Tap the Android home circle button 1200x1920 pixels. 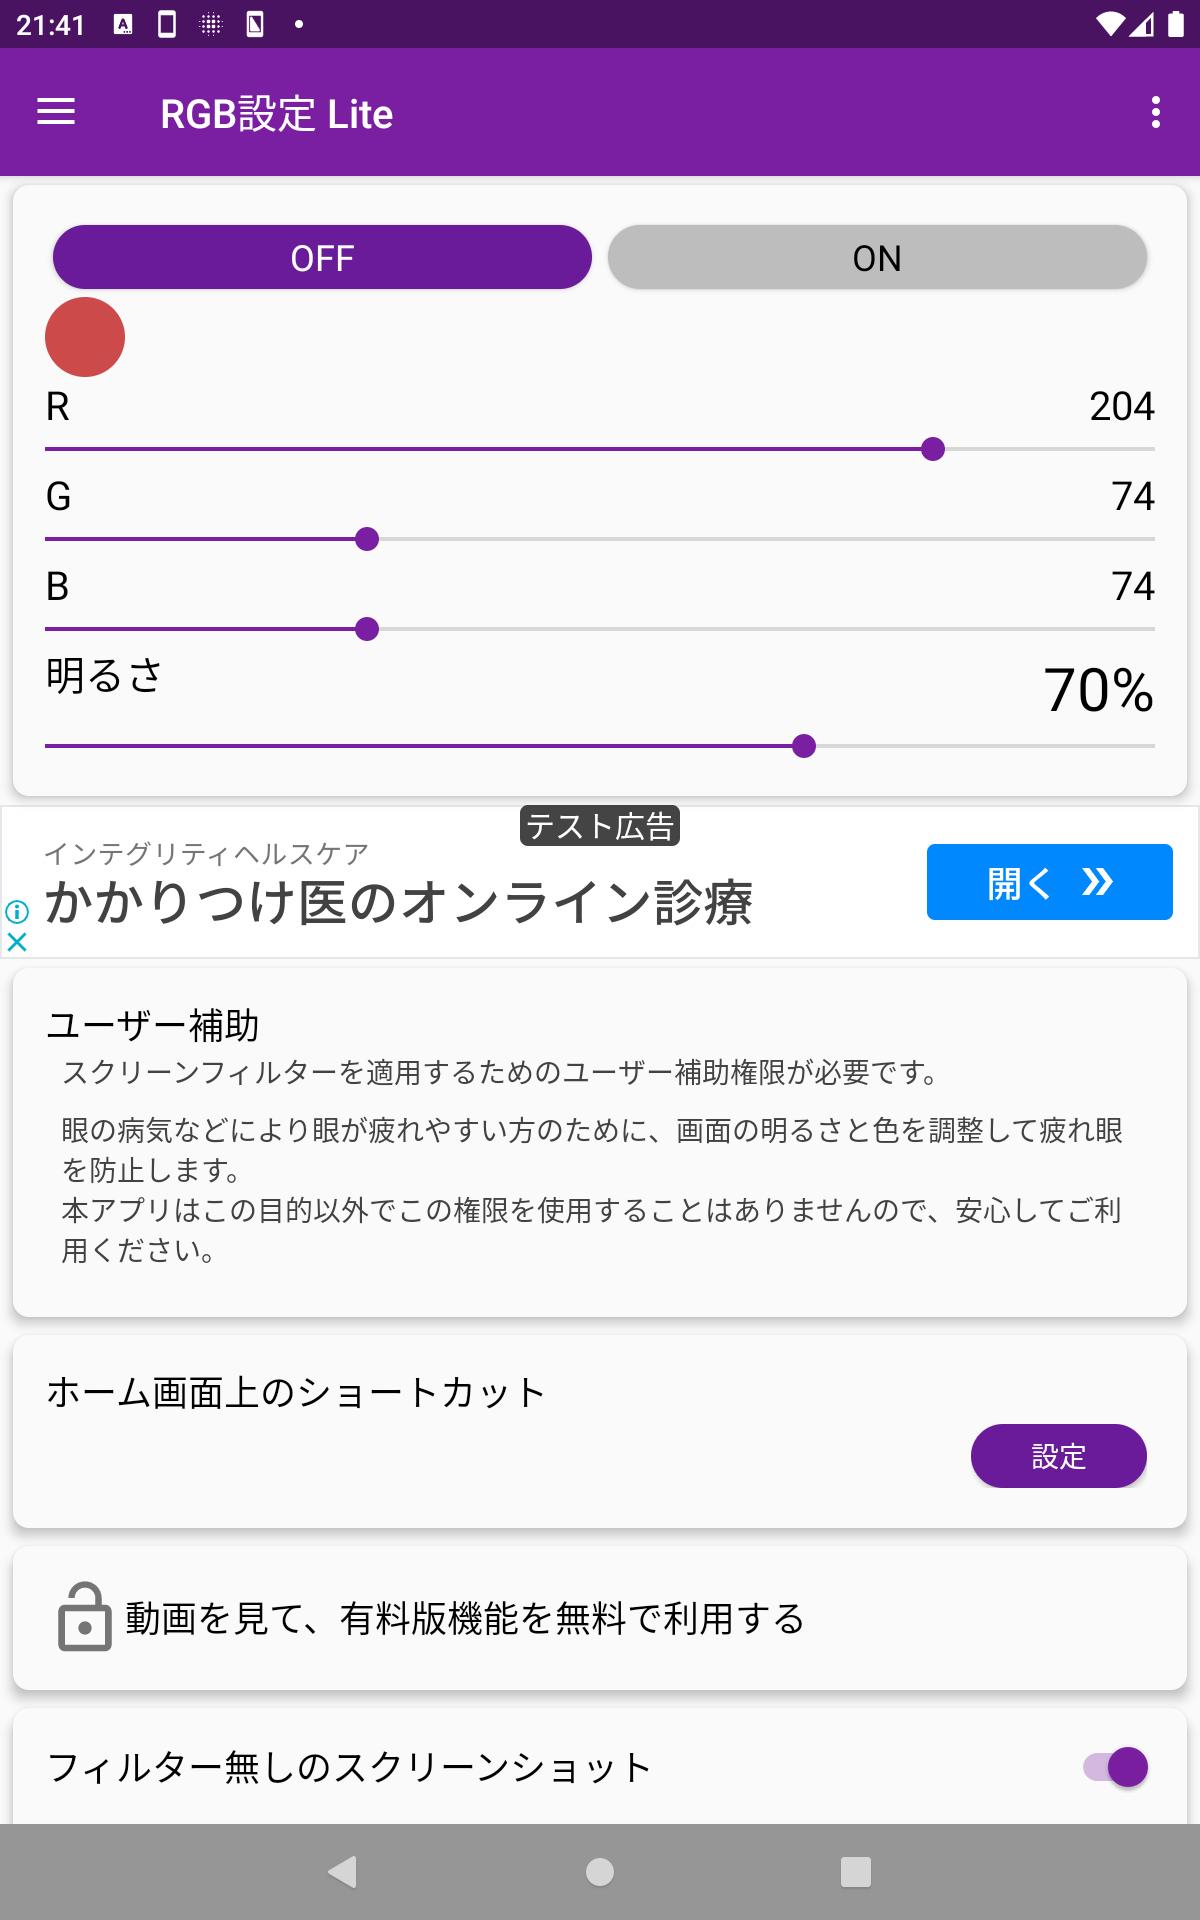click(x=600, y=1871)
